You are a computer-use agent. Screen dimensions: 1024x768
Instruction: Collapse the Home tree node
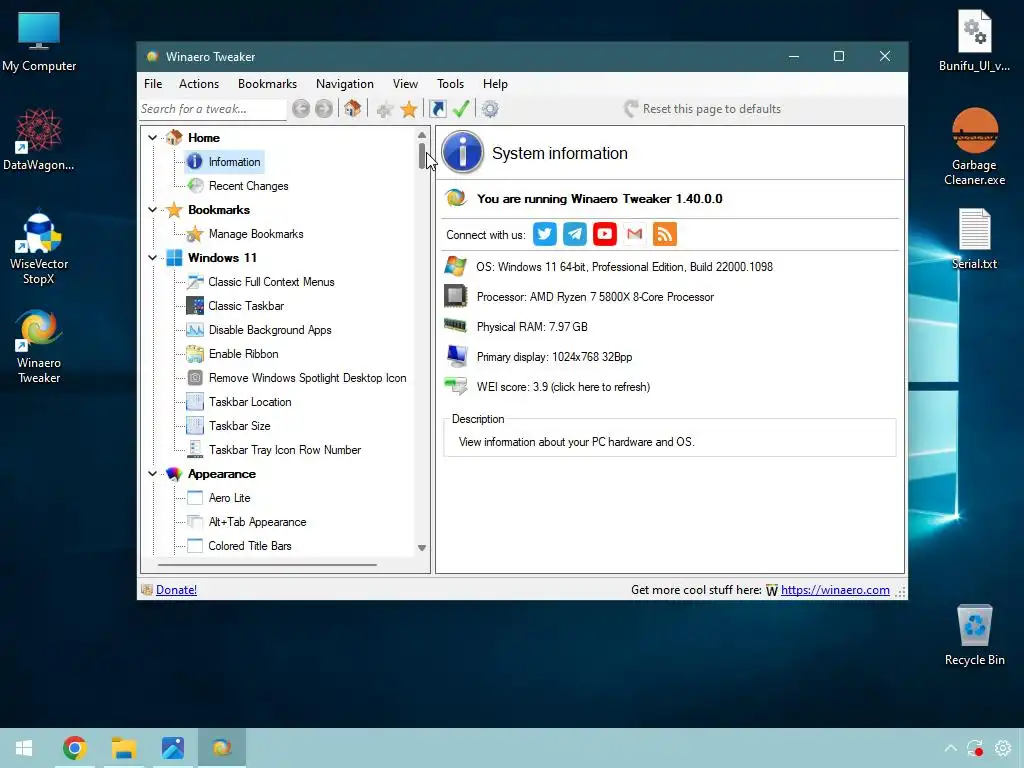coord(152,138)
